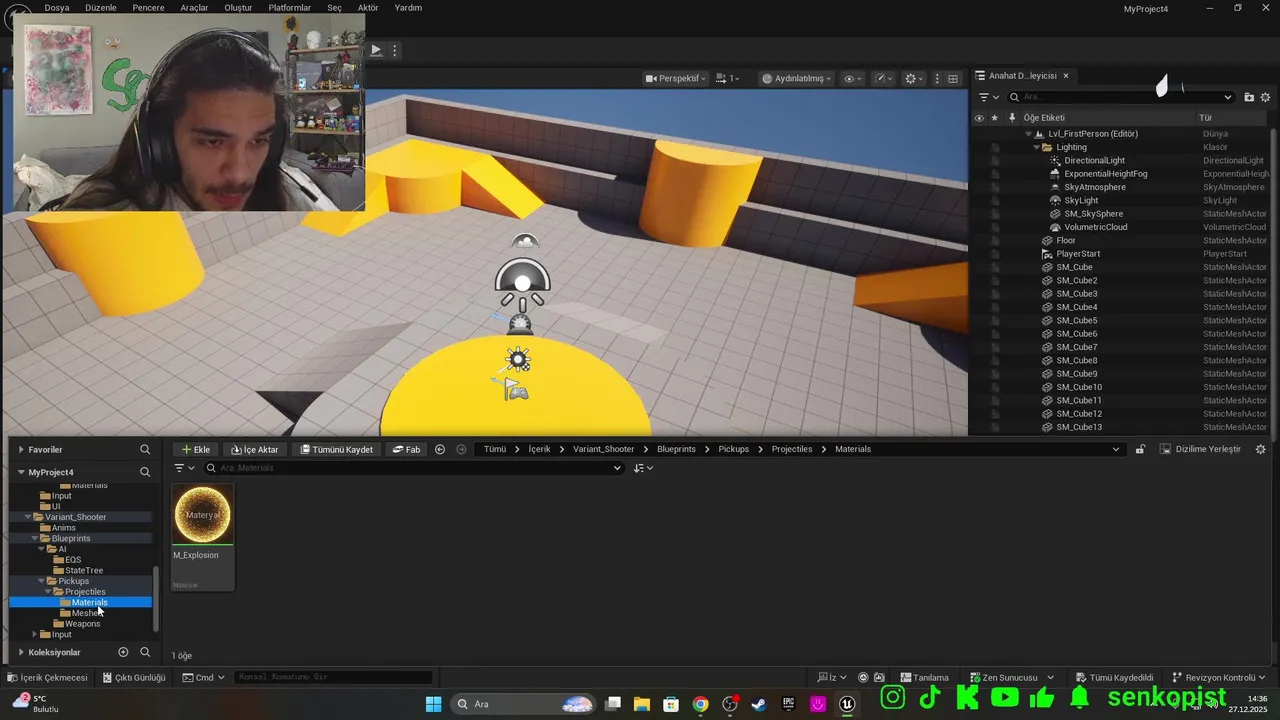Expand the Koleksiyonlar section
This screenshot has height=720, width=1280.
click(x=21, y=652)
